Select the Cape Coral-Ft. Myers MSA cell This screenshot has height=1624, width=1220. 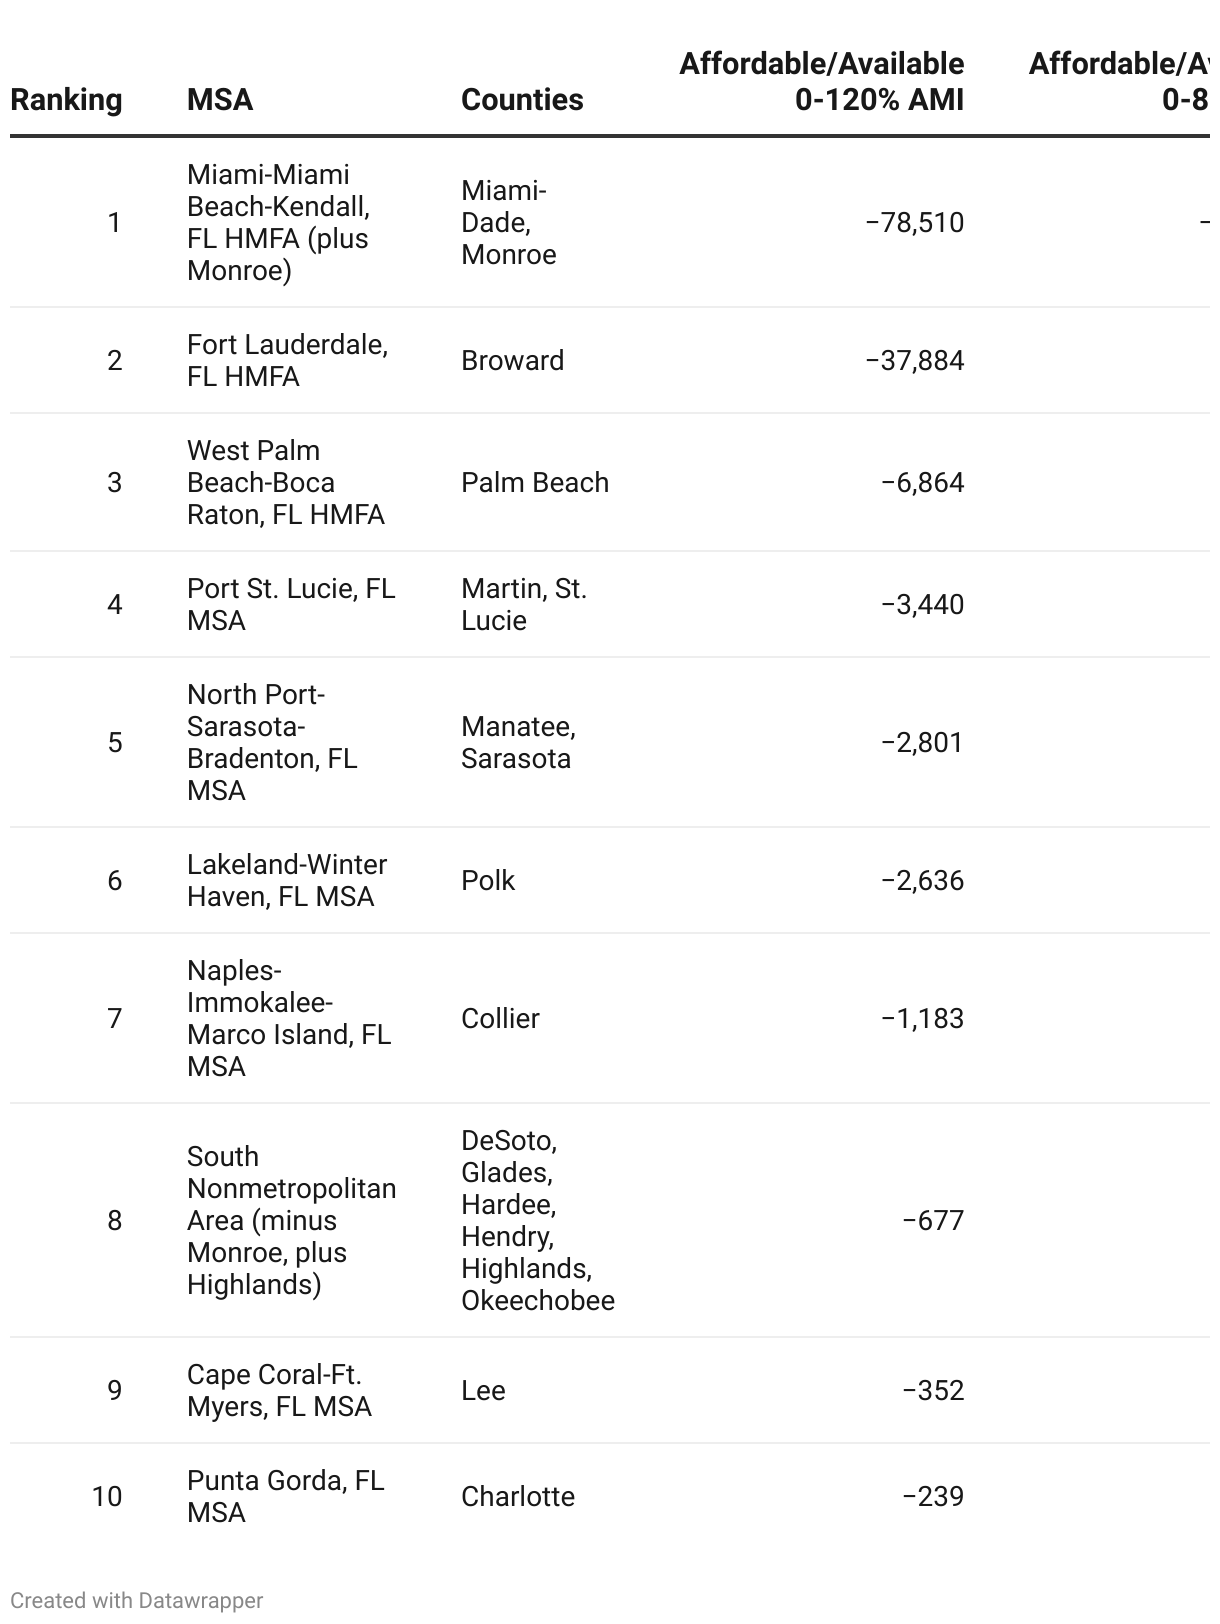[x=279, y=1390]
